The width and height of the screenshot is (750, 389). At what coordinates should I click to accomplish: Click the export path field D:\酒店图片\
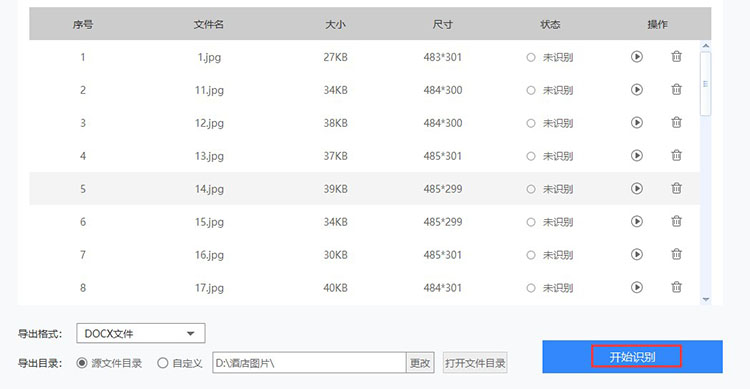(x=309, y=363)
